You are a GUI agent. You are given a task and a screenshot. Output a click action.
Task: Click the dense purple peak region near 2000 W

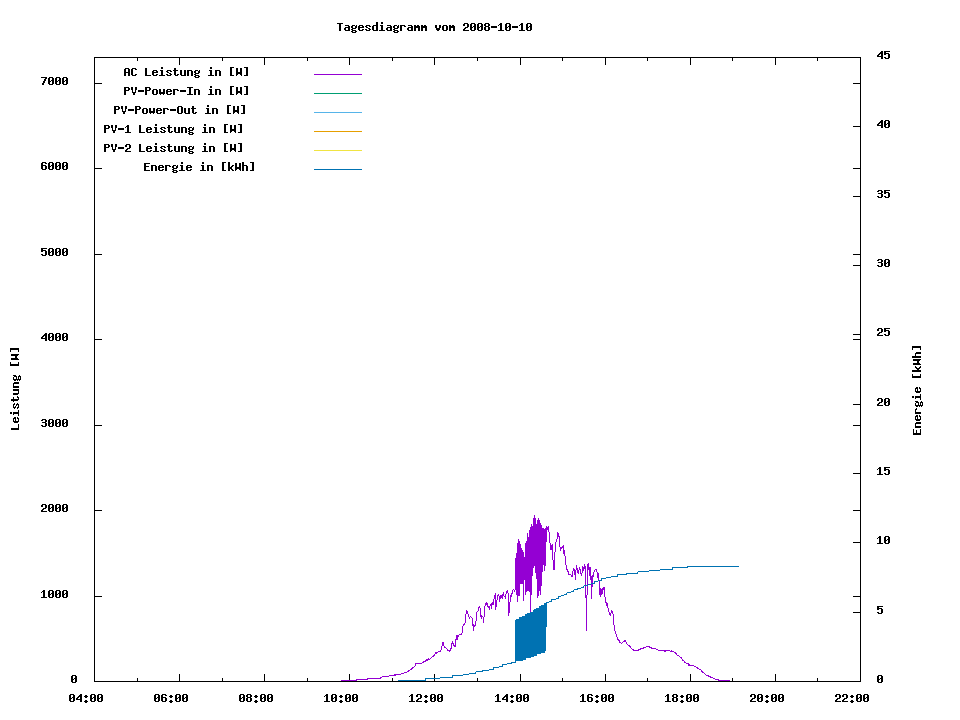pyautogui.click(x=534, y=550)
